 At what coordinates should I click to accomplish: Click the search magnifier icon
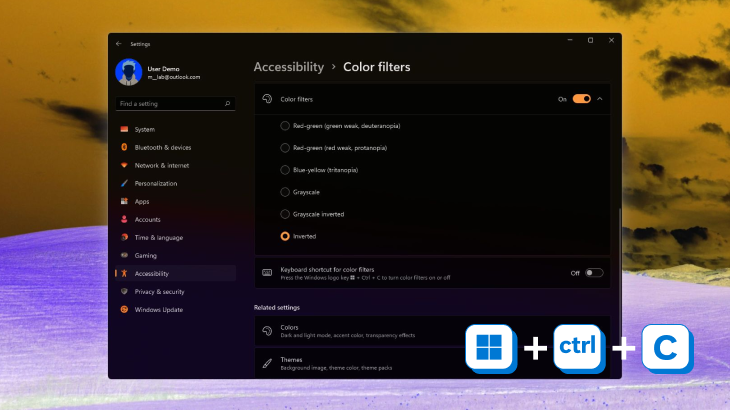coord(227,104)
